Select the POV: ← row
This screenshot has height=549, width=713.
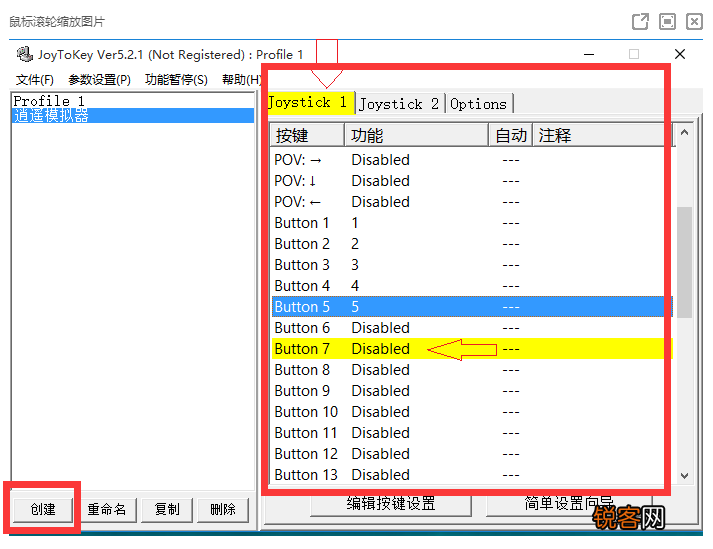pos(472,202)
